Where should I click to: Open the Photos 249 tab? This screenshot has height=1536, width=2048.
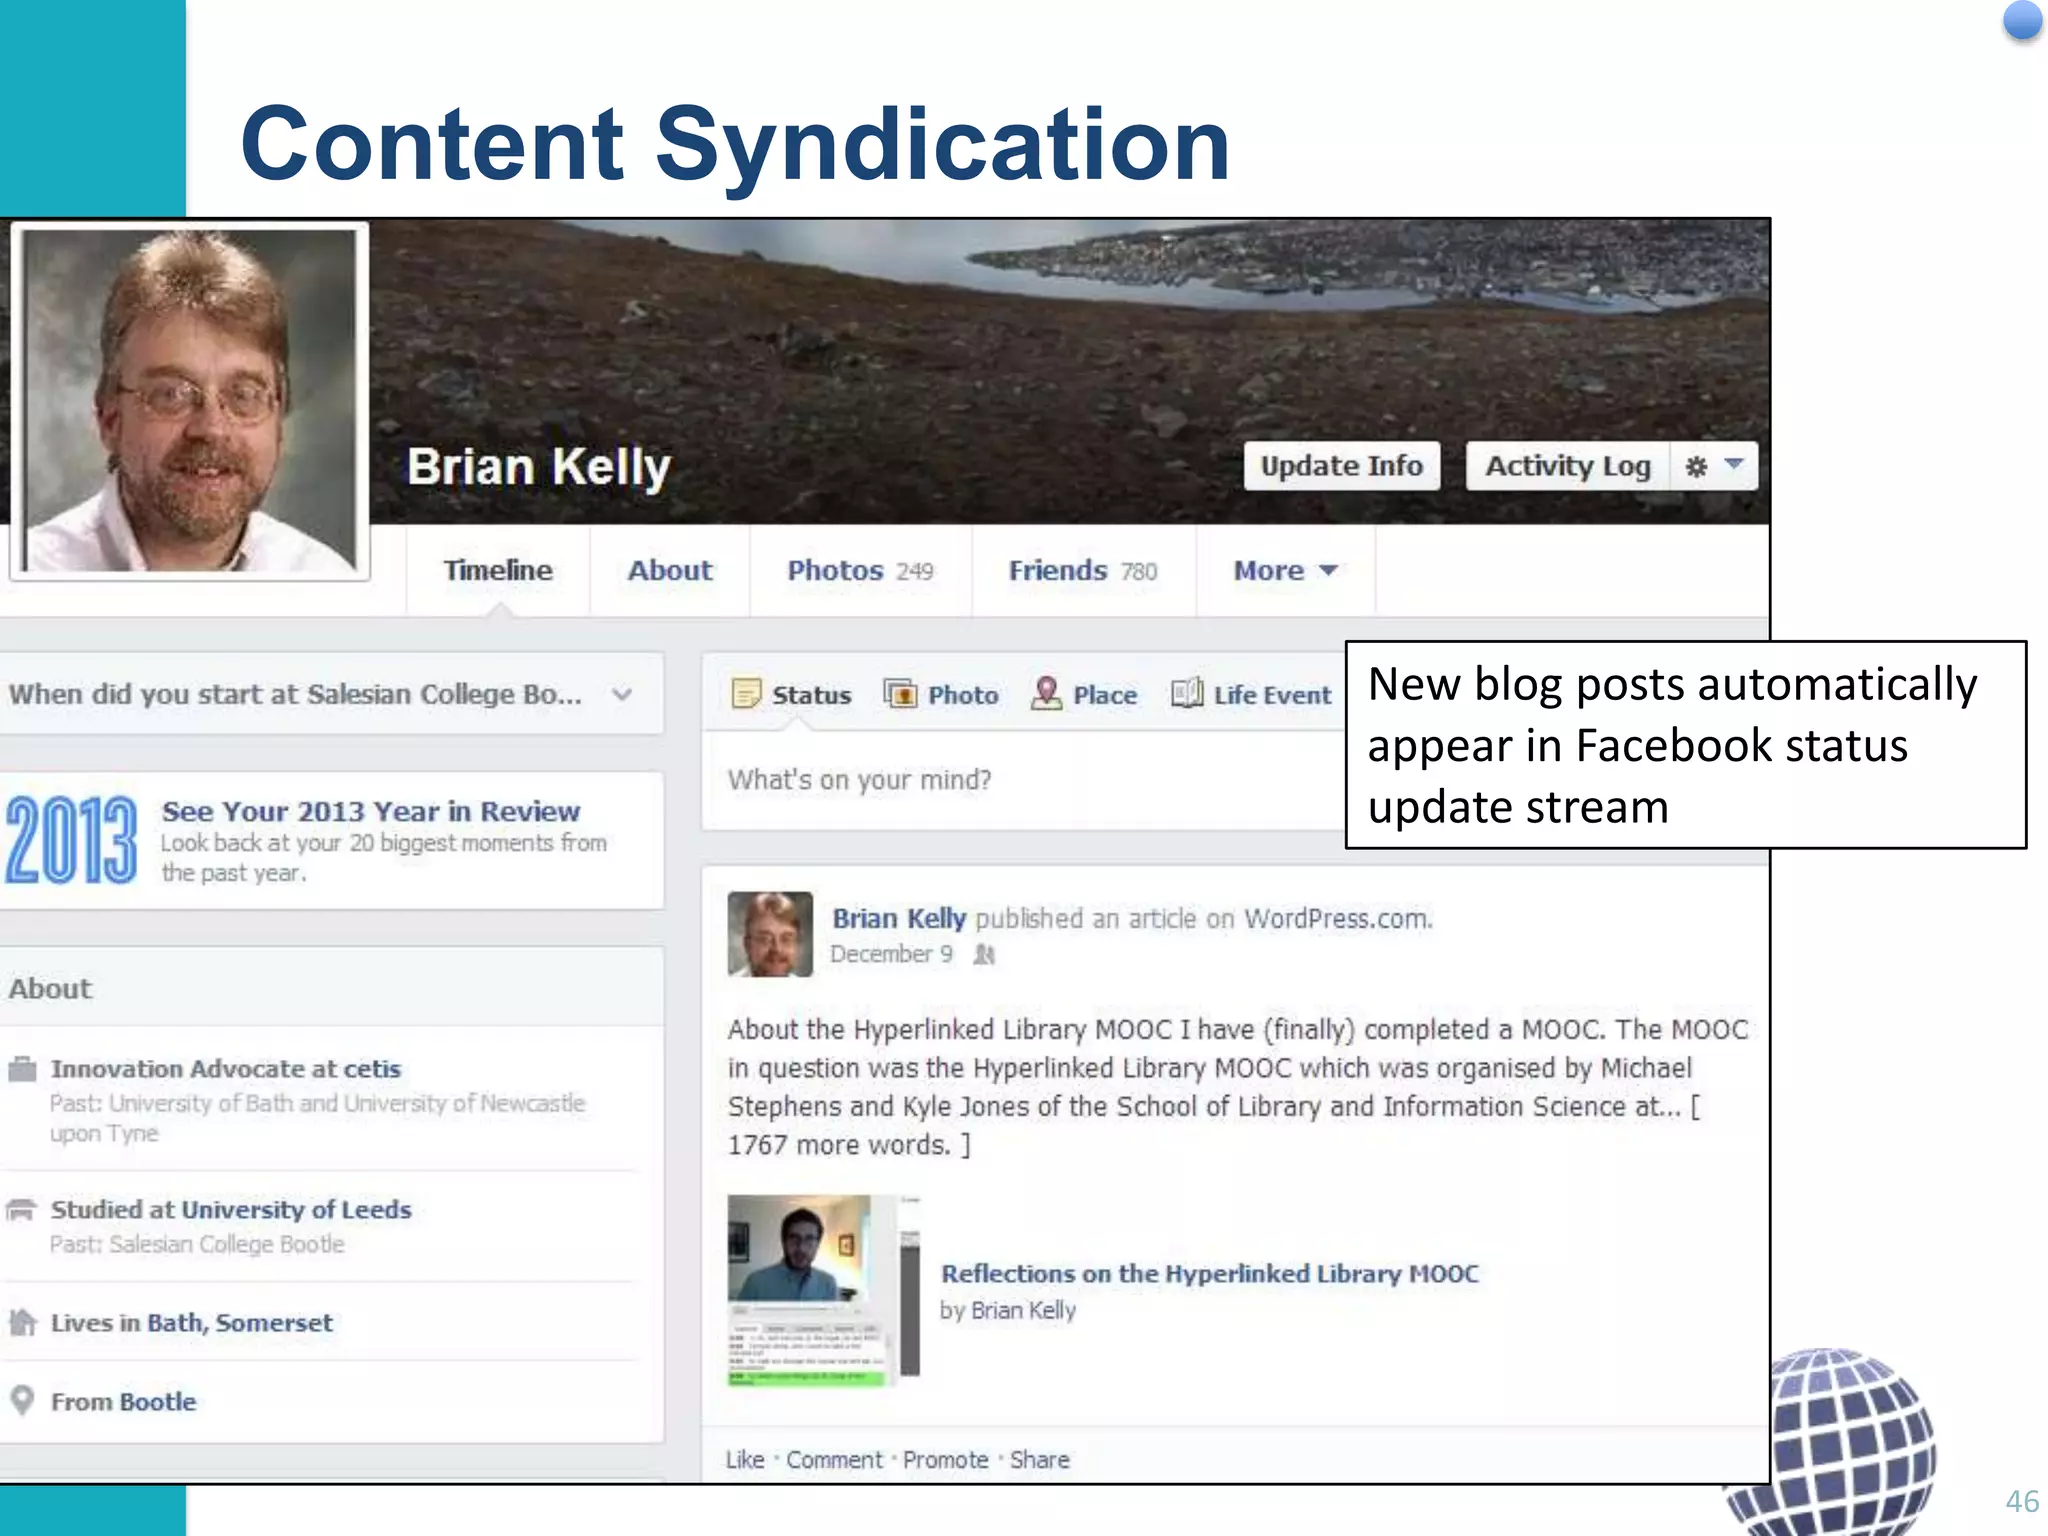click(x=860, y=570)
